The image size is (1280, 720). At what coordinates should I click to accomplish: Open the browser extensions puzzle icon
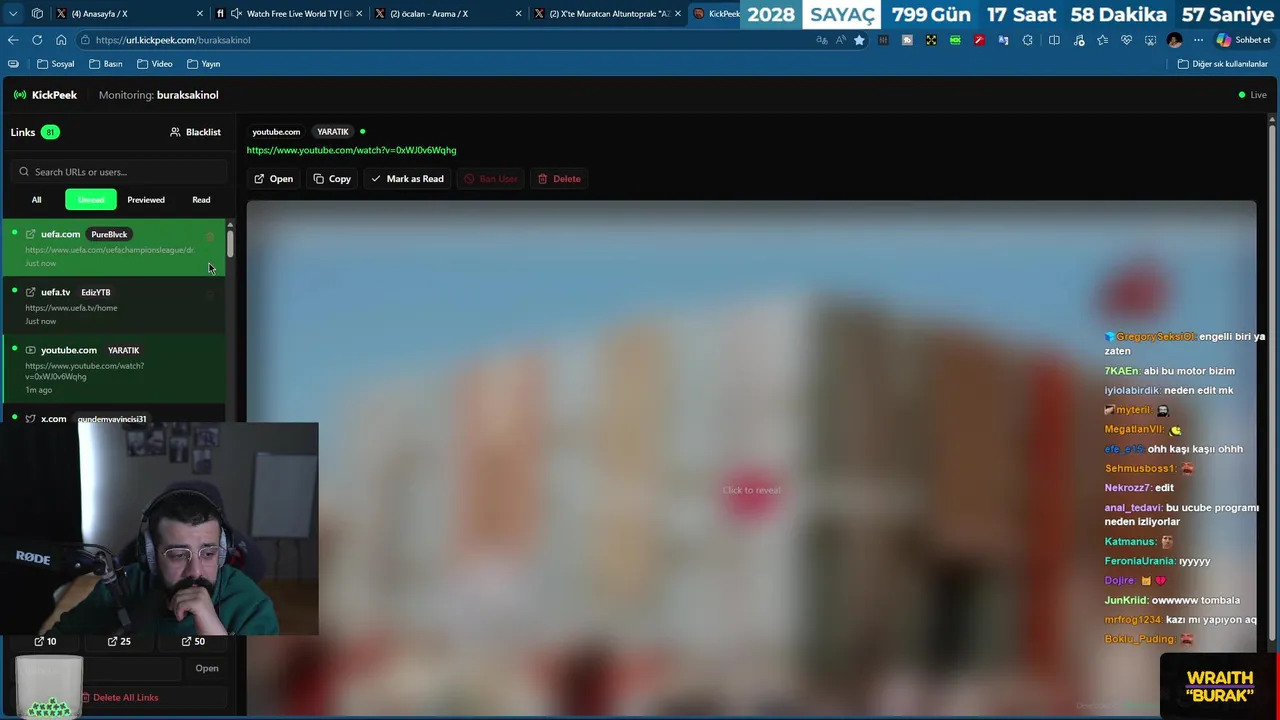pos(1027,40)
